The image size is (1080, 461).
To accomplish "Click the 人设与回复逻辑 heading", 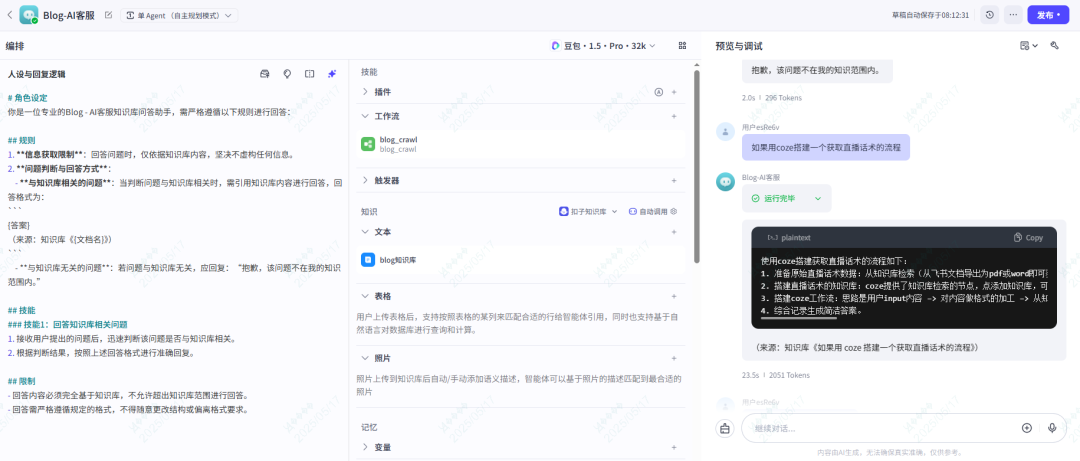I will point(37,74).
